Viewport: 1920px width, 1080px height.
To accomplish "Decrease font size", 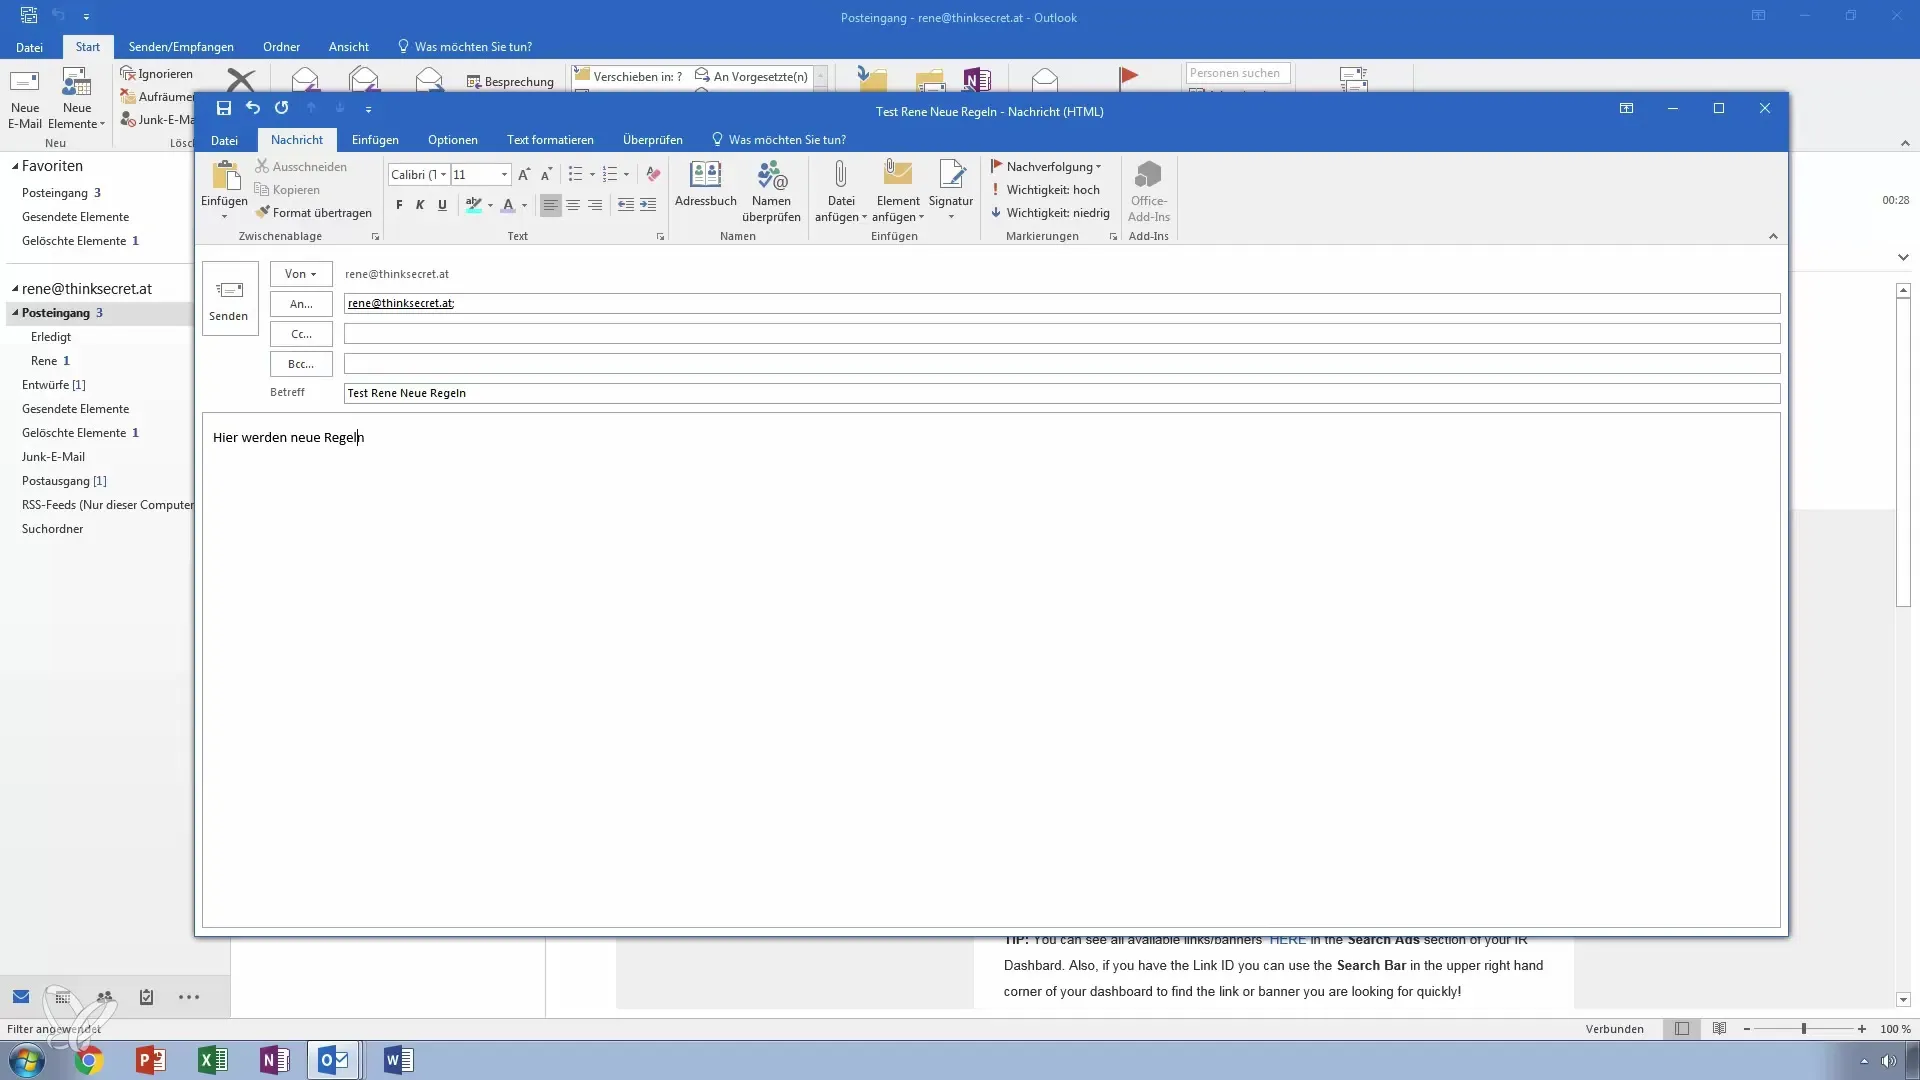I will [546, 174].
